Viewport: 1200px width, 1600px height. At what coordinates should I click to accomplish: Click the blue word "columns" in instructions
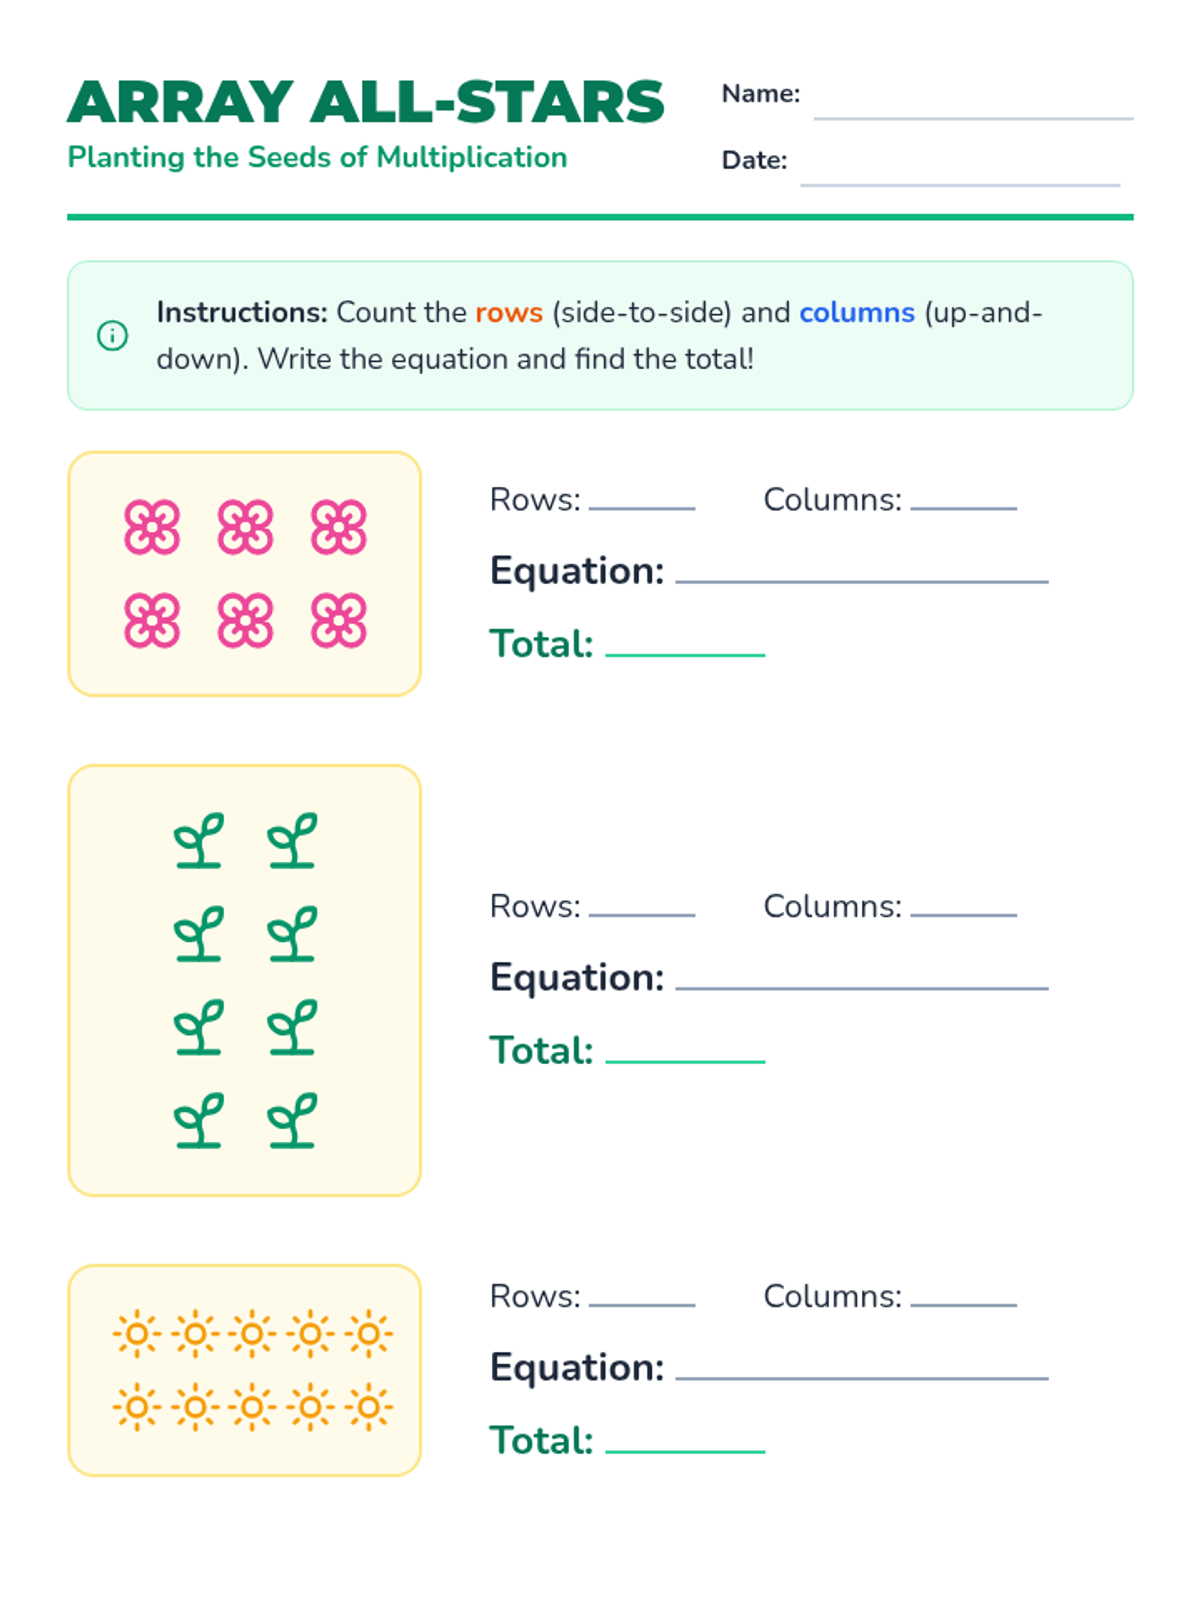click(x=857, y=312)
